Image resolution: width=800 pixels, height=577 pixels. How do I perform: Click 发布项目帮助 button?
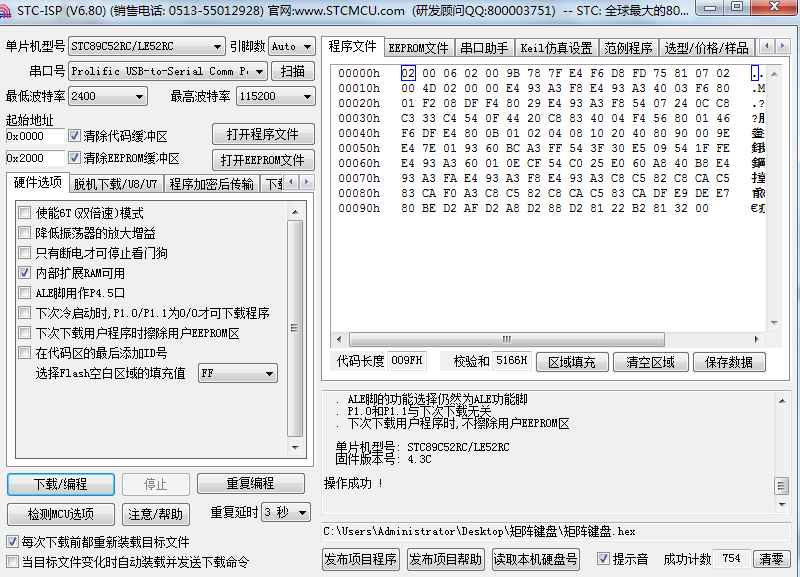click(x=445, y=560)
